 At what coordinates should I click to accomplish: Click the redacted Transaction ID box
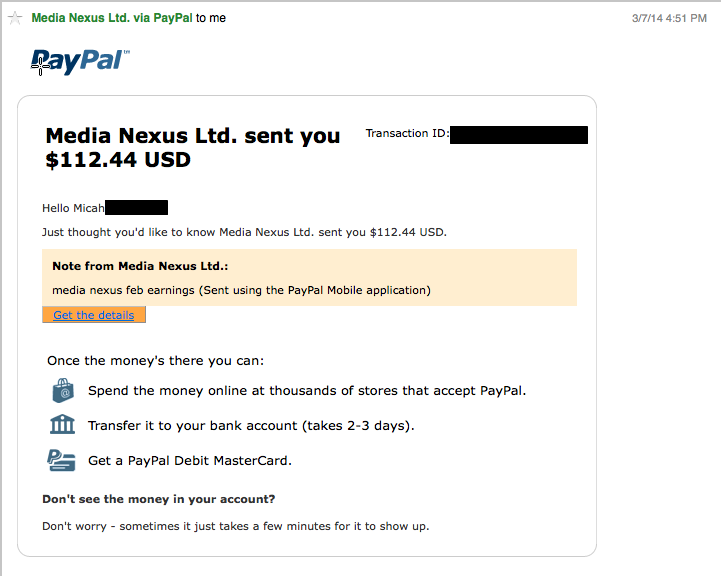tap(519, 135)
